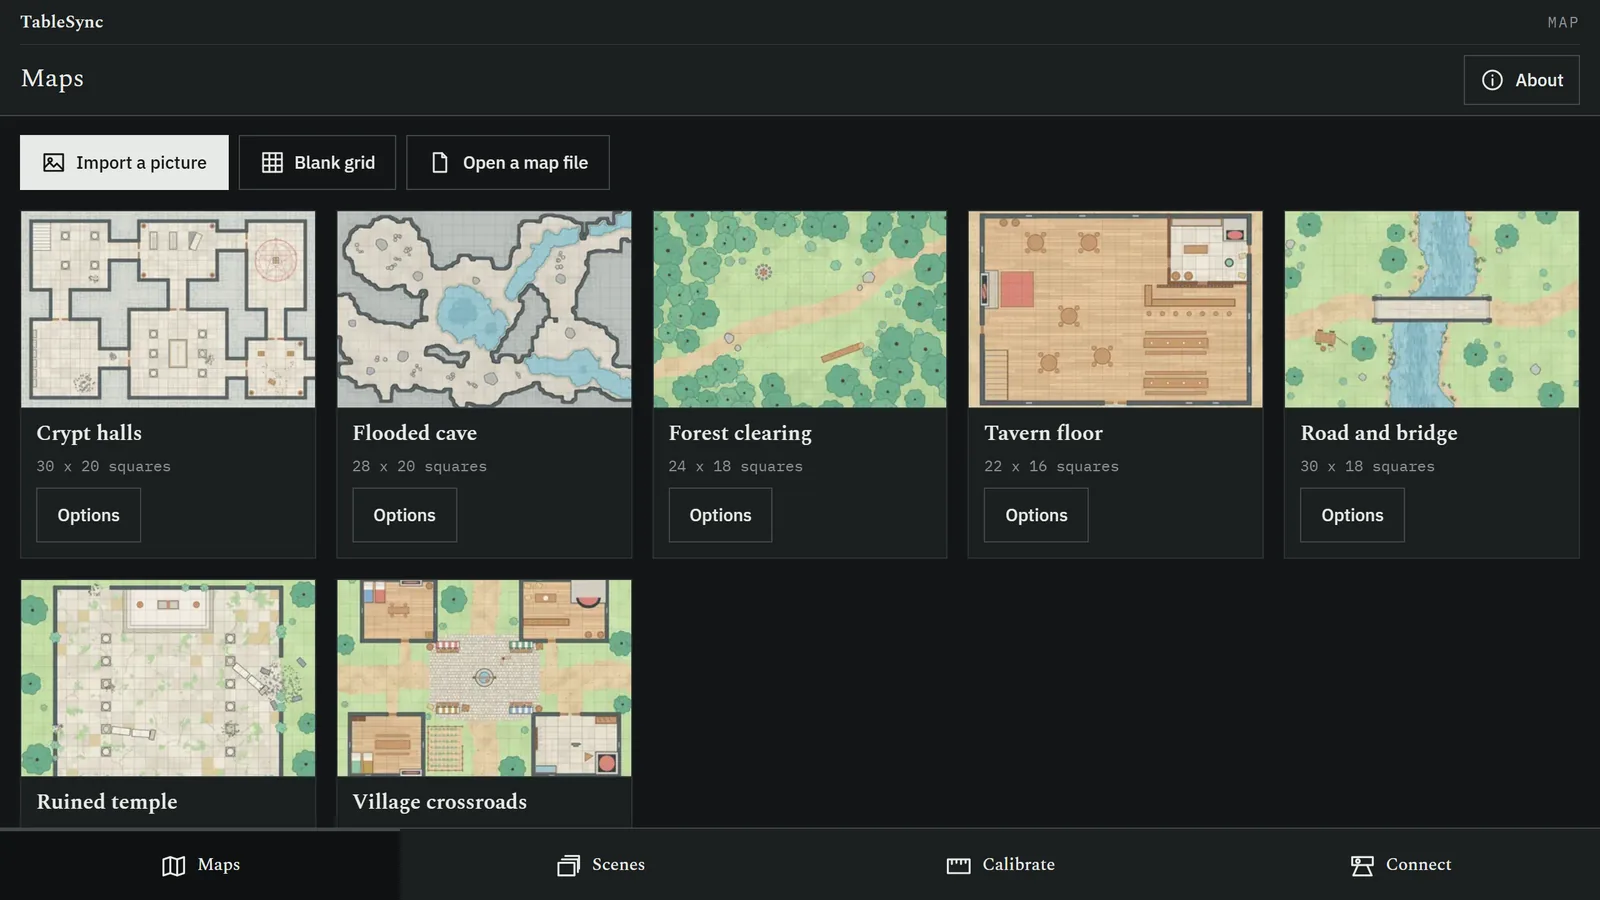Screen dimensions: 1600x900
Task: Click the file icon on Open a map file
Action: pyautogui.click(x=439, y=163)
